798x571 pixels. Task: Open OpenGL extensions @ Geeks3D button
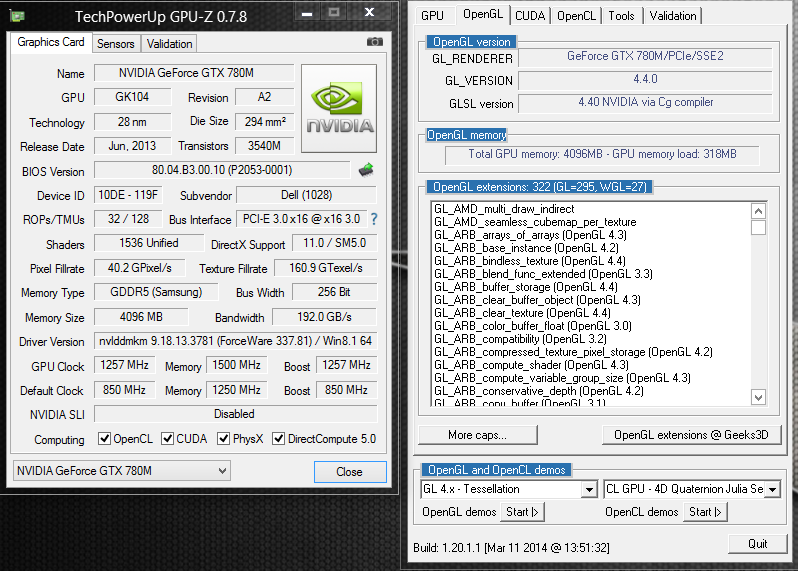pos(691,435)
